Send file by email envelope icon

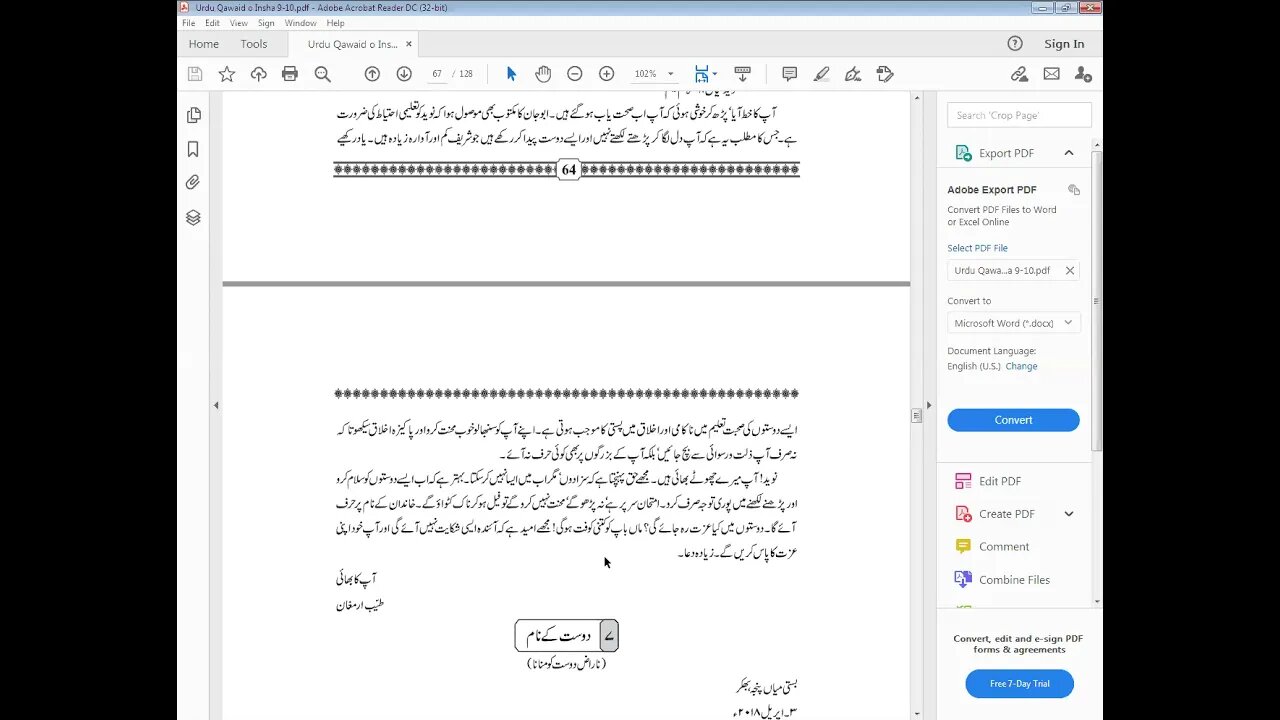tap(1051, 74)
